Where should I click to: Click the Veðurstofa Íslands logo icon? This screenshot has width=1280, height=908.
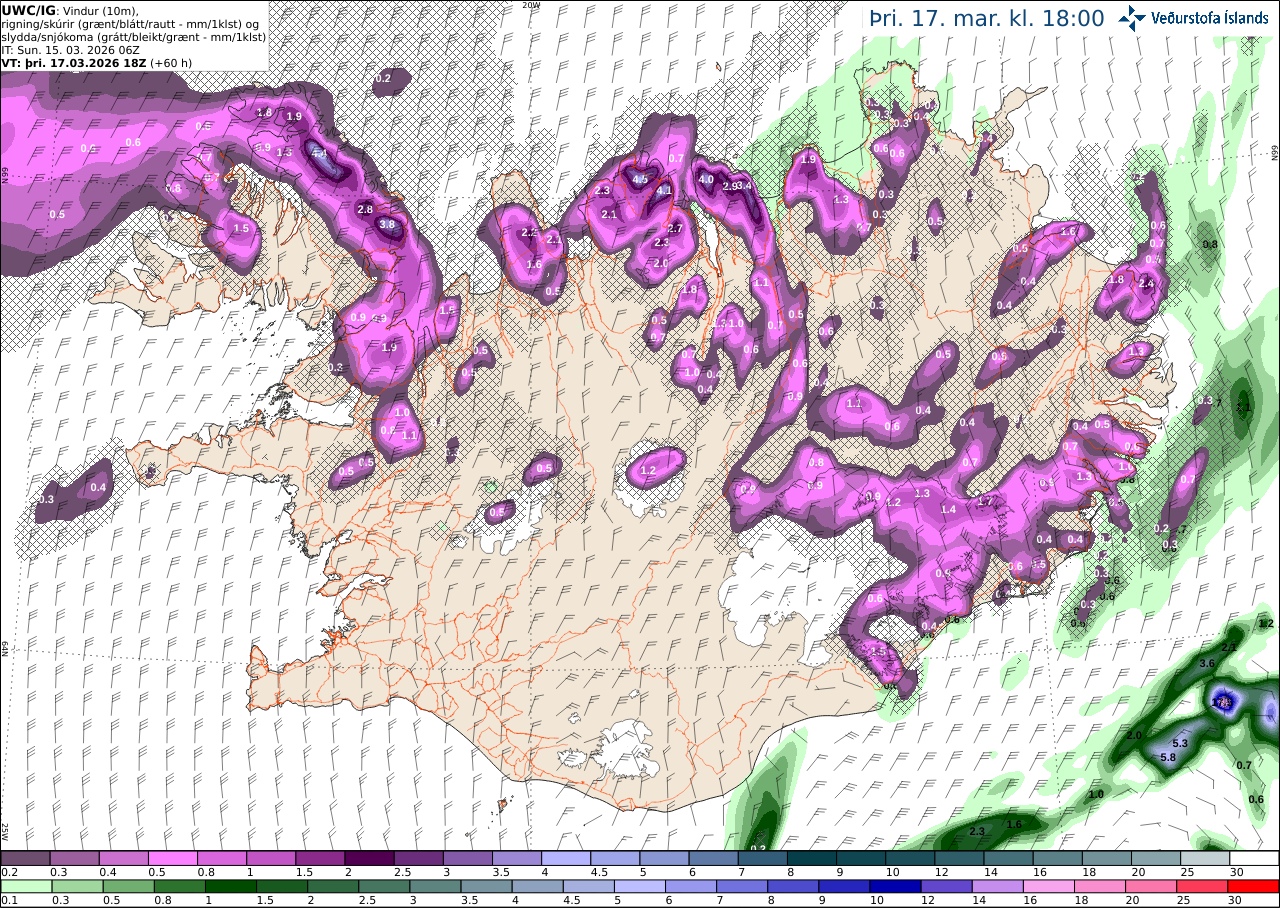point(1133,18)
